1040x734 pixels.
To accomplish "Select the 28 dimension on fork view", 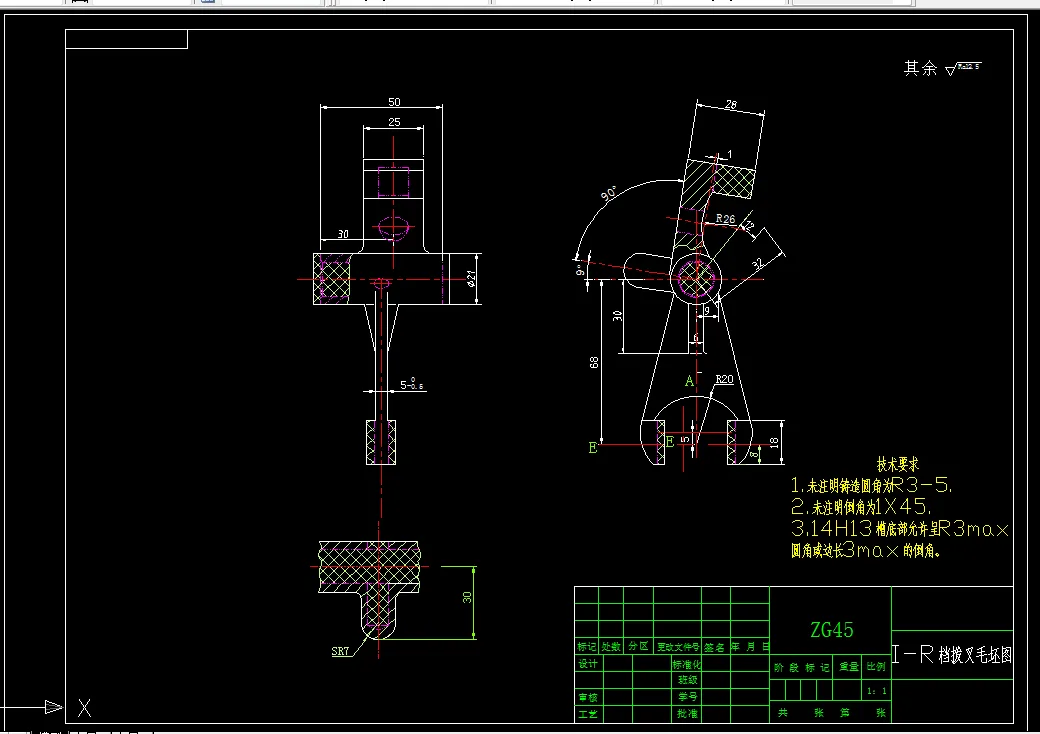I will point(730,104).
